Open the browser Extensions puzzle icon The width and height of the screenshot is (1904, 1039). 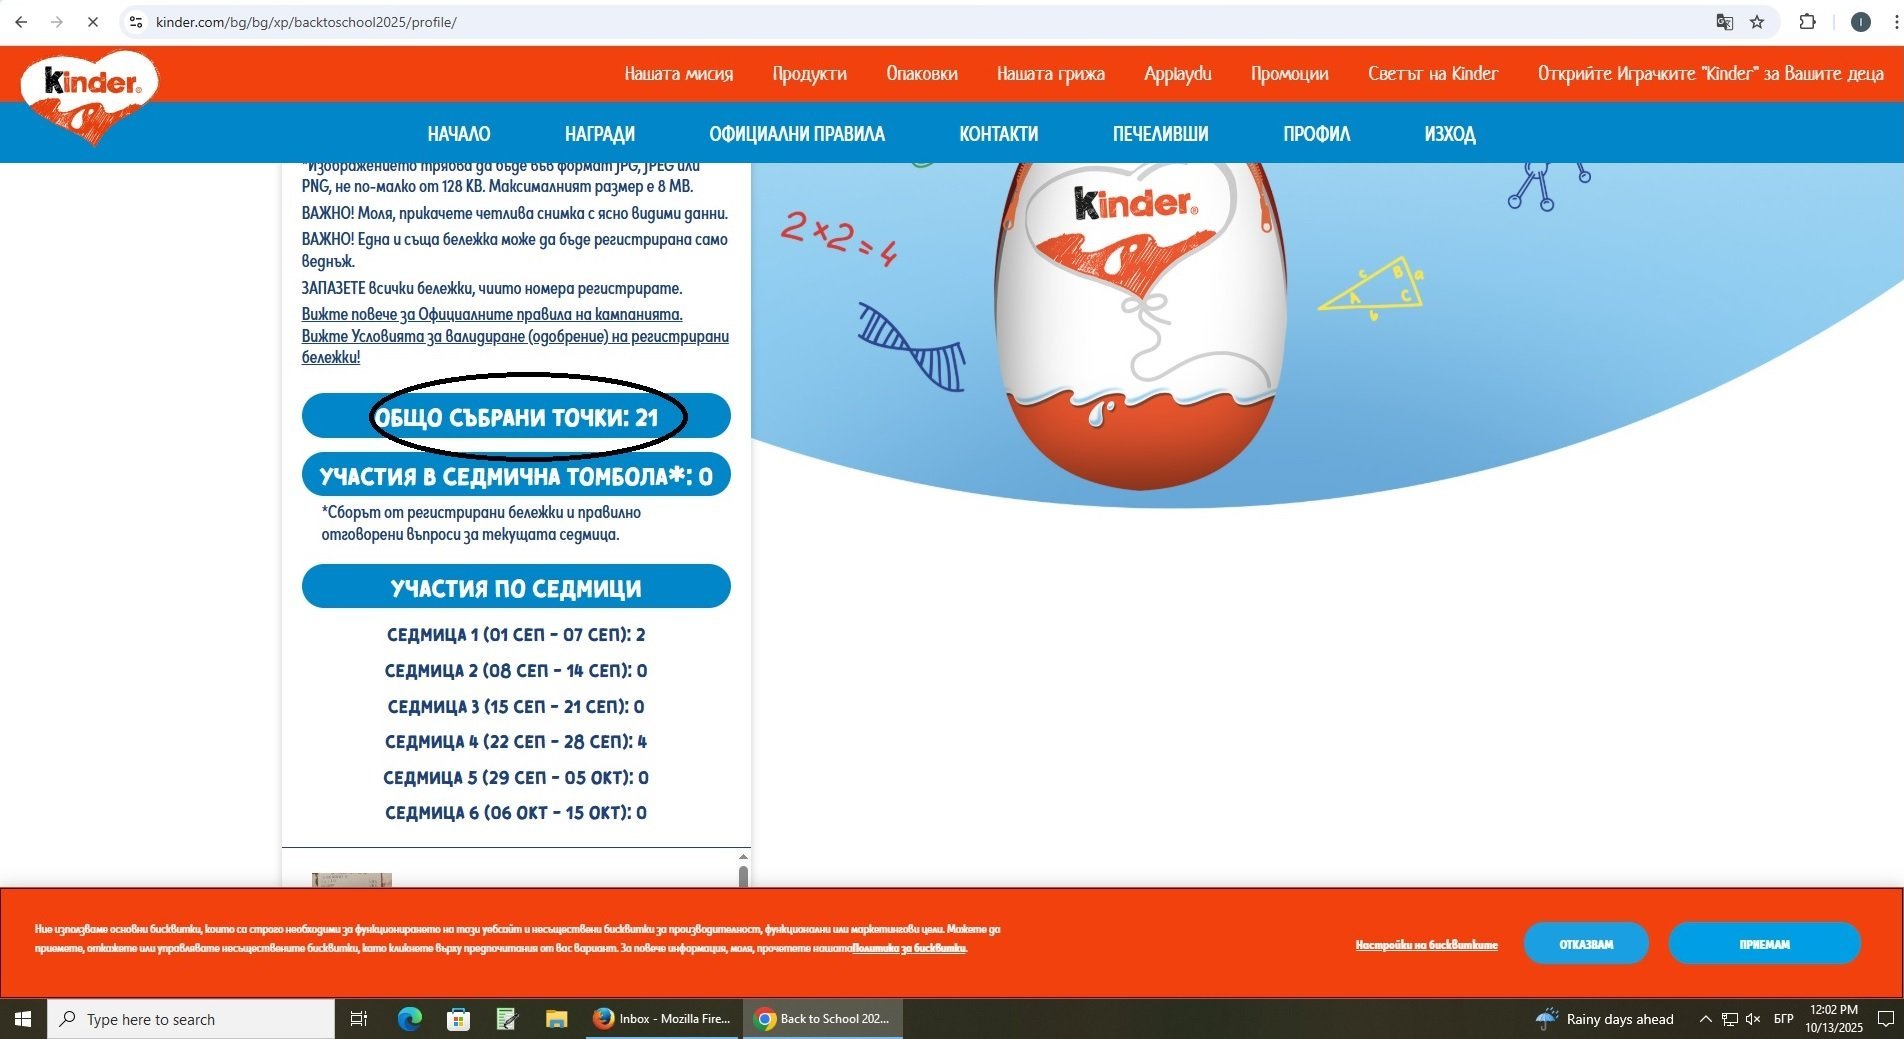click(x=1807, y=22)
